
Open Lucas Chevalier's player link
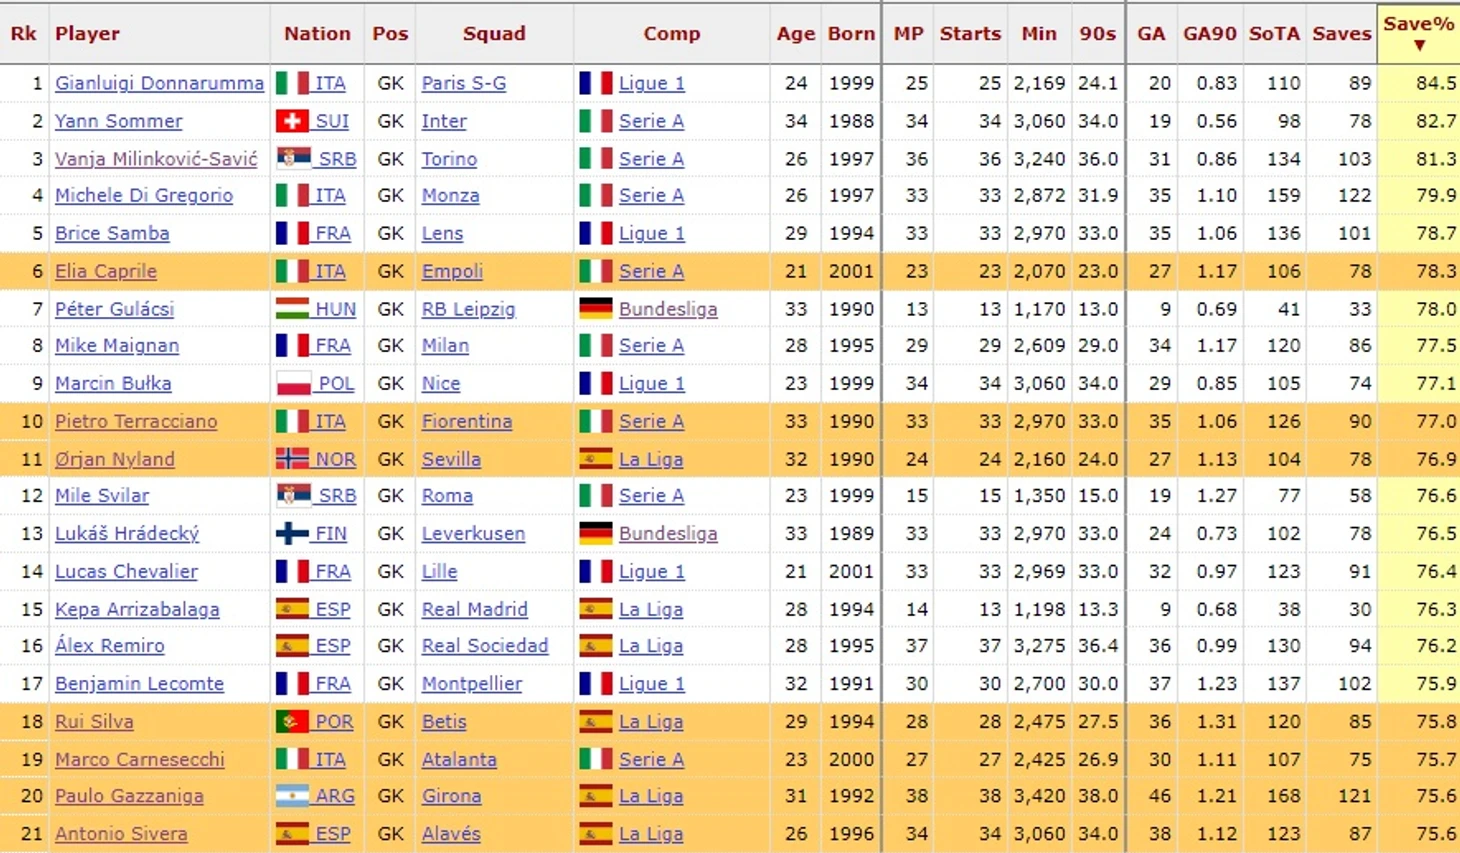pyautogui.click(x=126, y=571)
